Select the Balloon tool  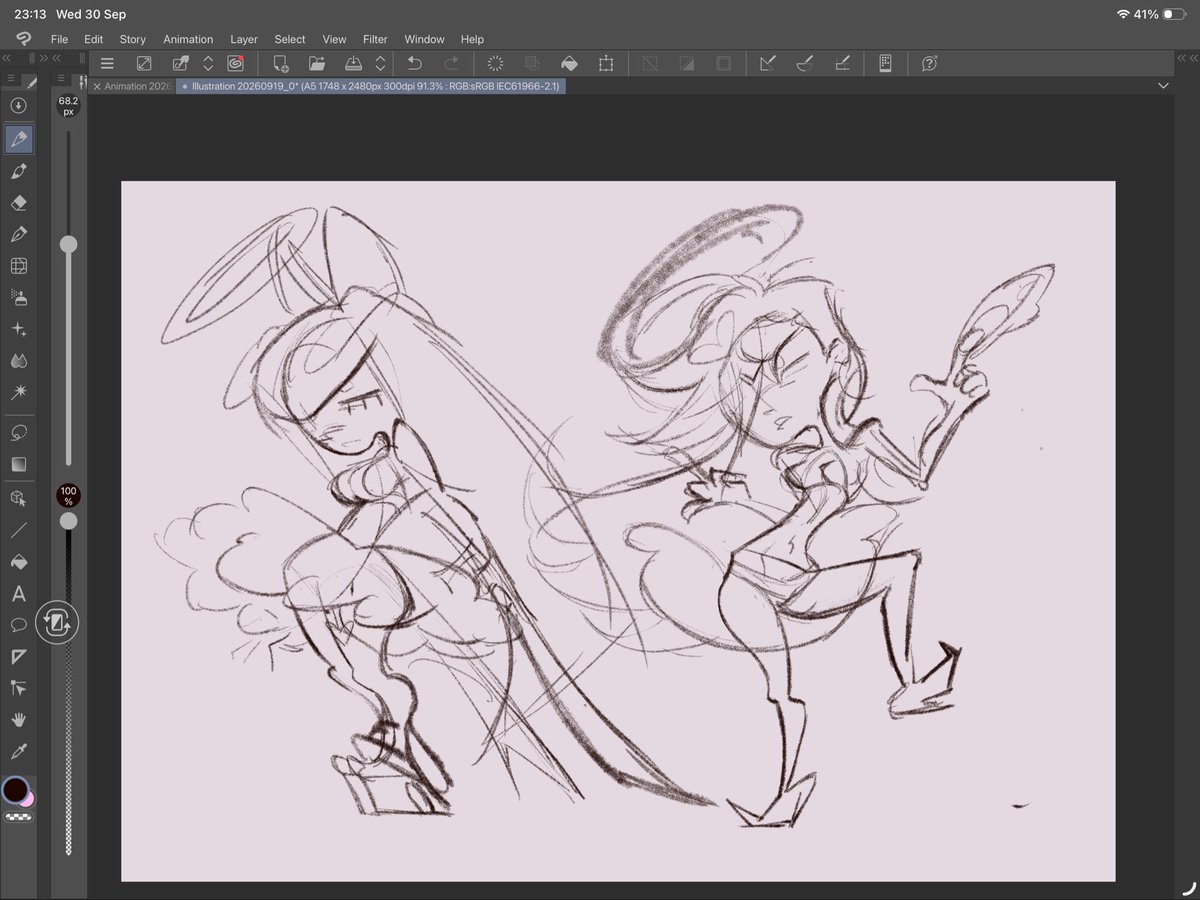tap(18, 625)
